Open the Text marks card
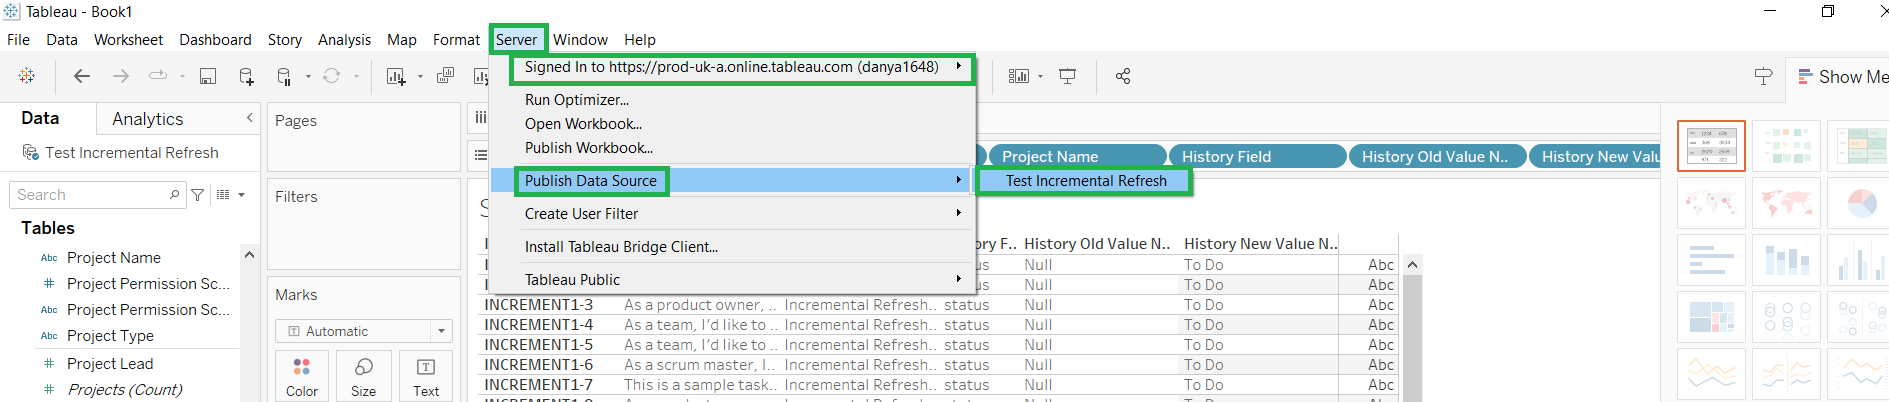The image size is (1889, 402). pos(426,376)
